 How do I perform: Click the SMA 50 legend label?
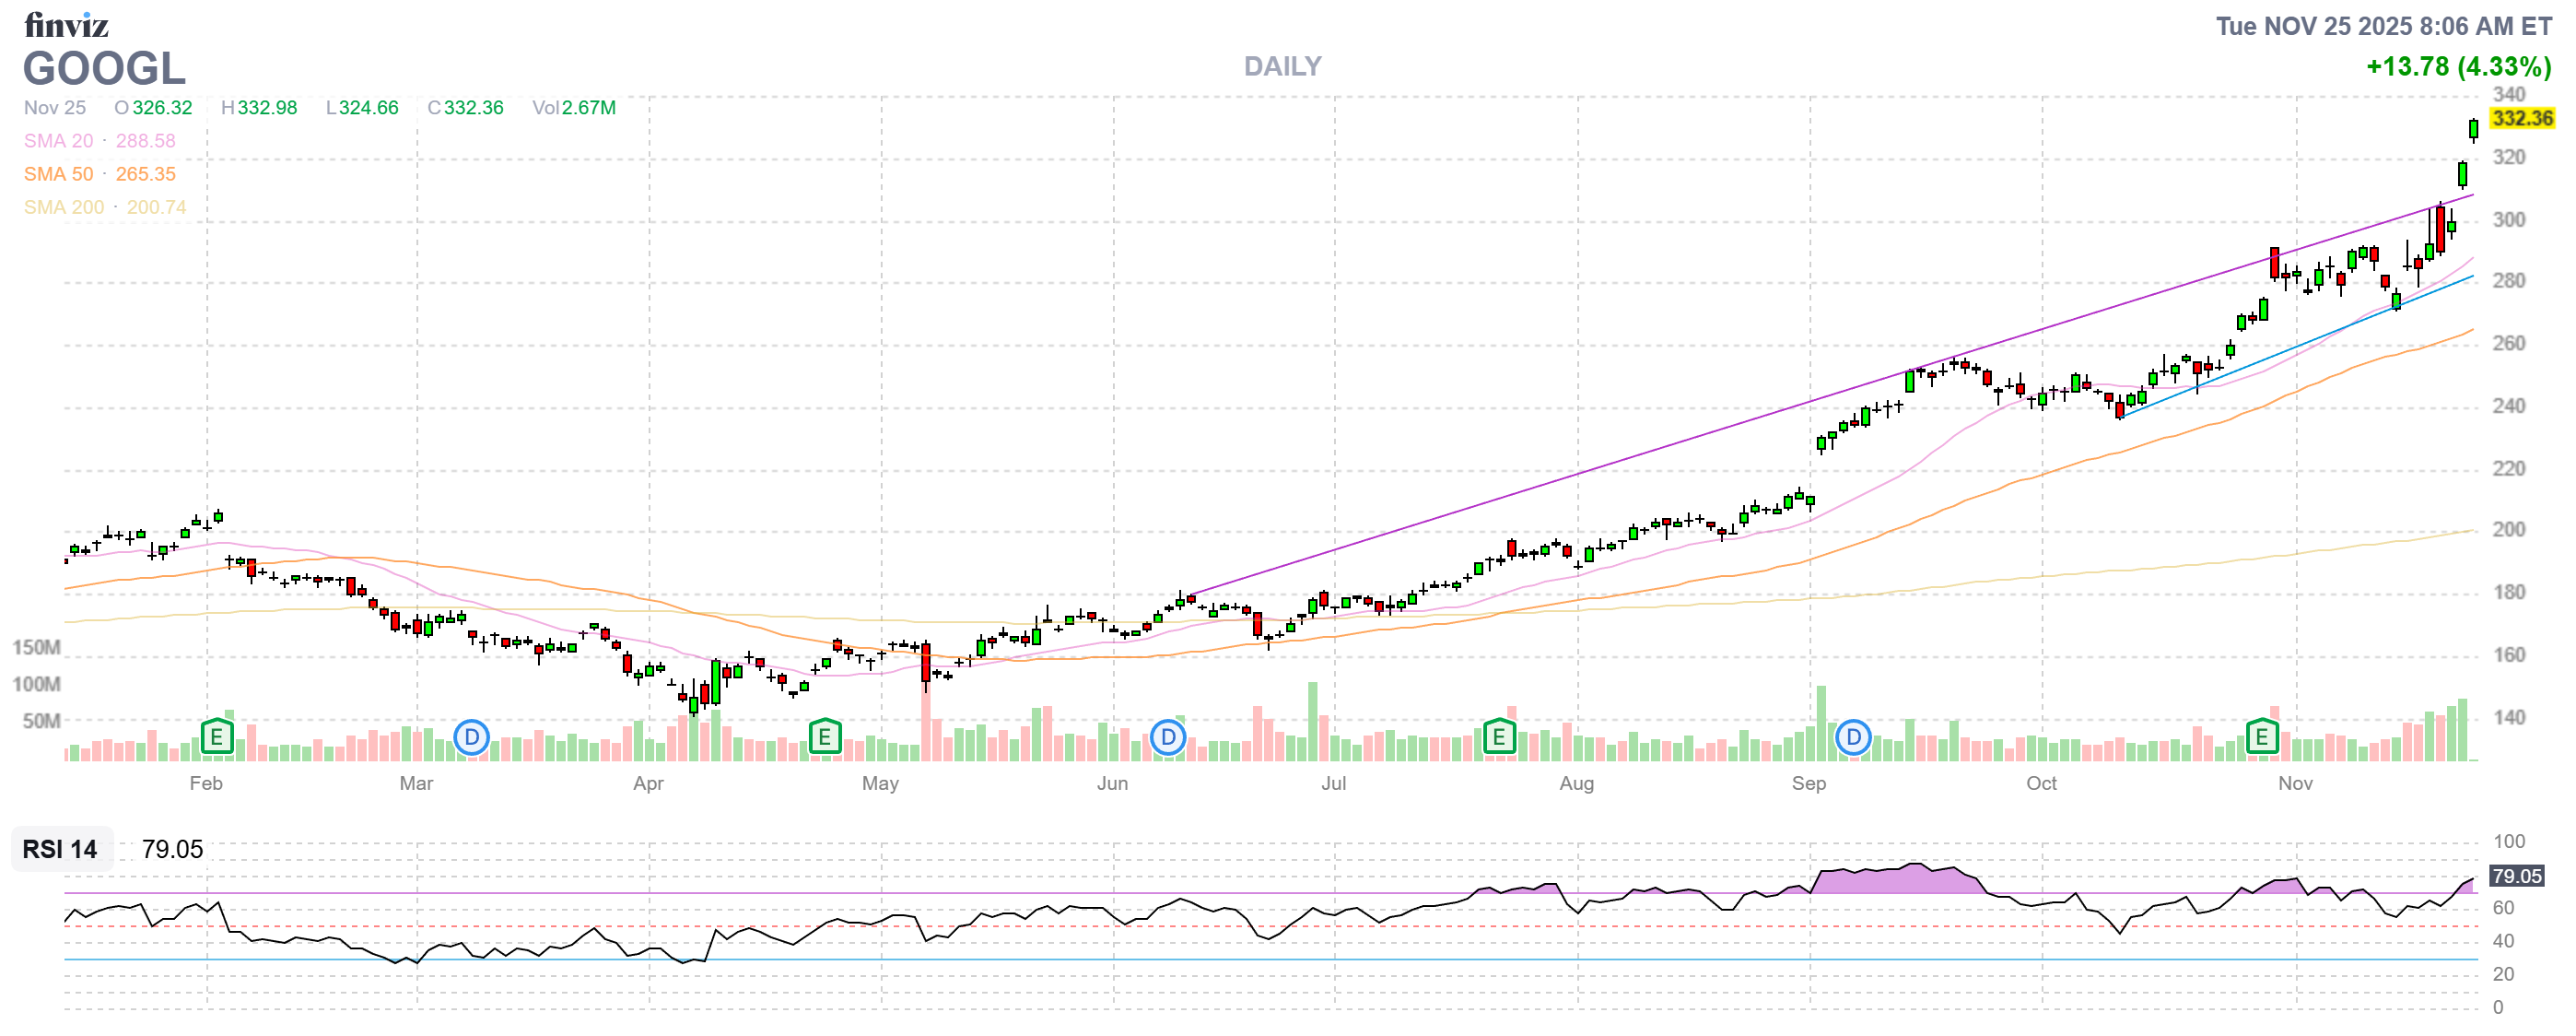pos(58,174)
